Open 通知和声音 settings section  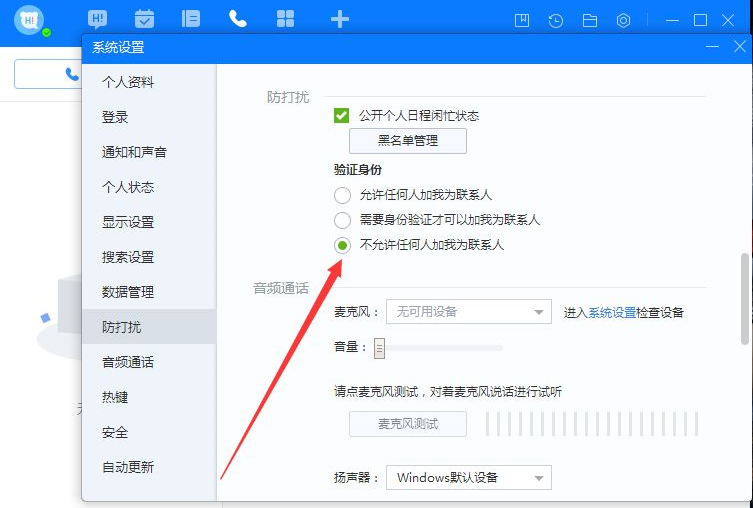[x=149, y=152]
